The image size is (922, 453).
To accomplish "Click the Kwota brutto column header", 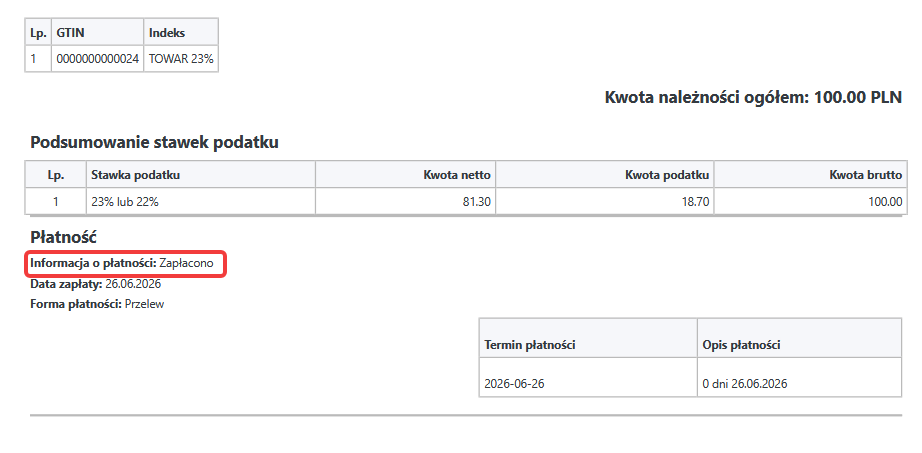I will click(808, 175).
